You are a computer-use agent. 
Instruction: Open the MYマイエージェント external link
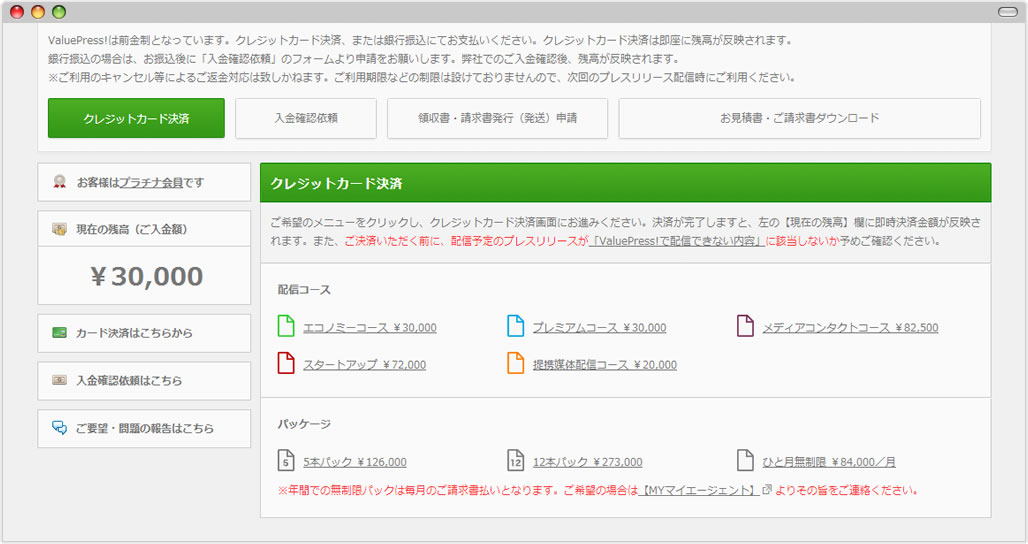click(x=697, y=490)
